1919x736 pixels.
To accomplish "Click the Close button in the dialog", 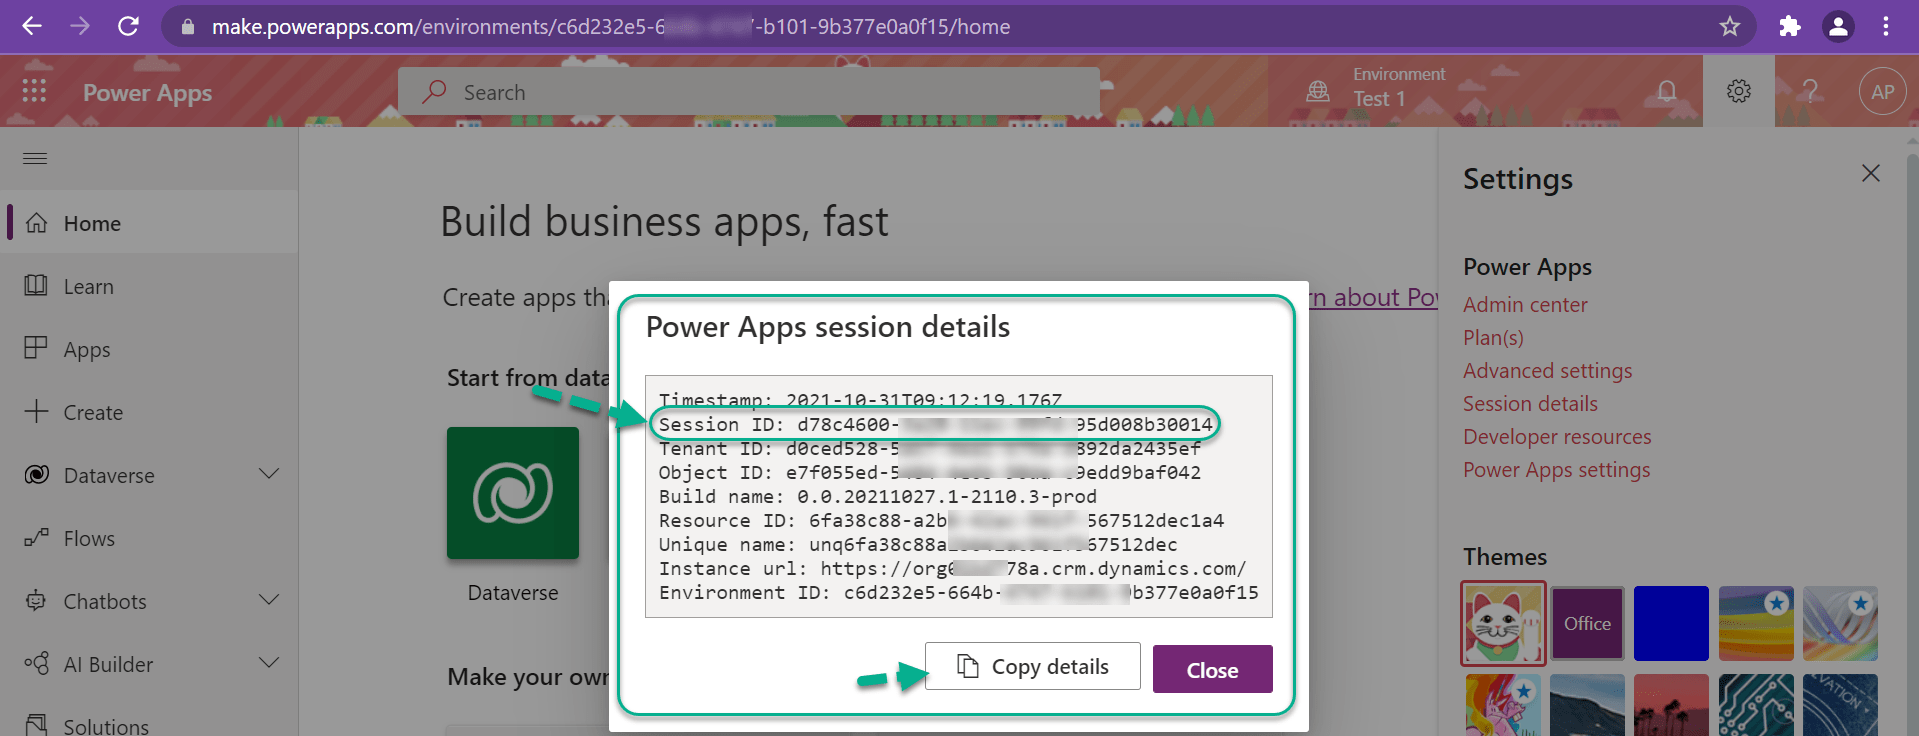I will tap(1212, 669).
